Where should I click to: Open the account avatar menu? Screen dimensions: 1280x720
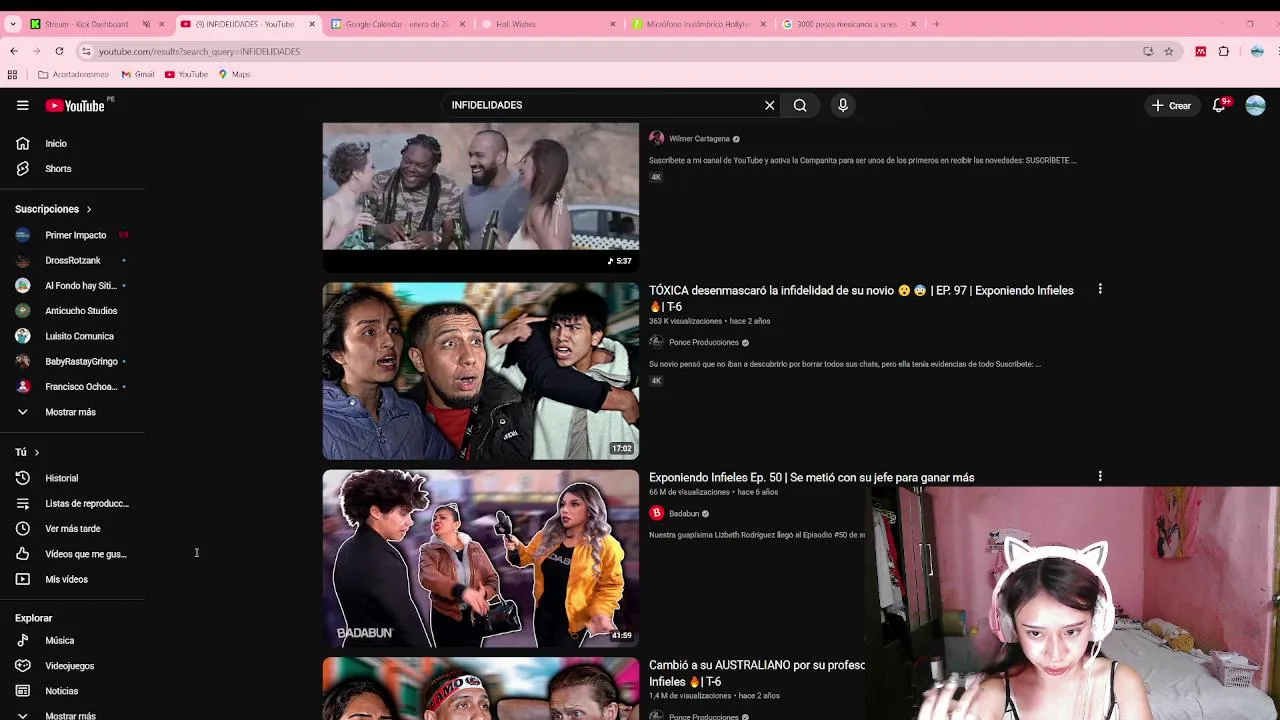pos(1256,105)
